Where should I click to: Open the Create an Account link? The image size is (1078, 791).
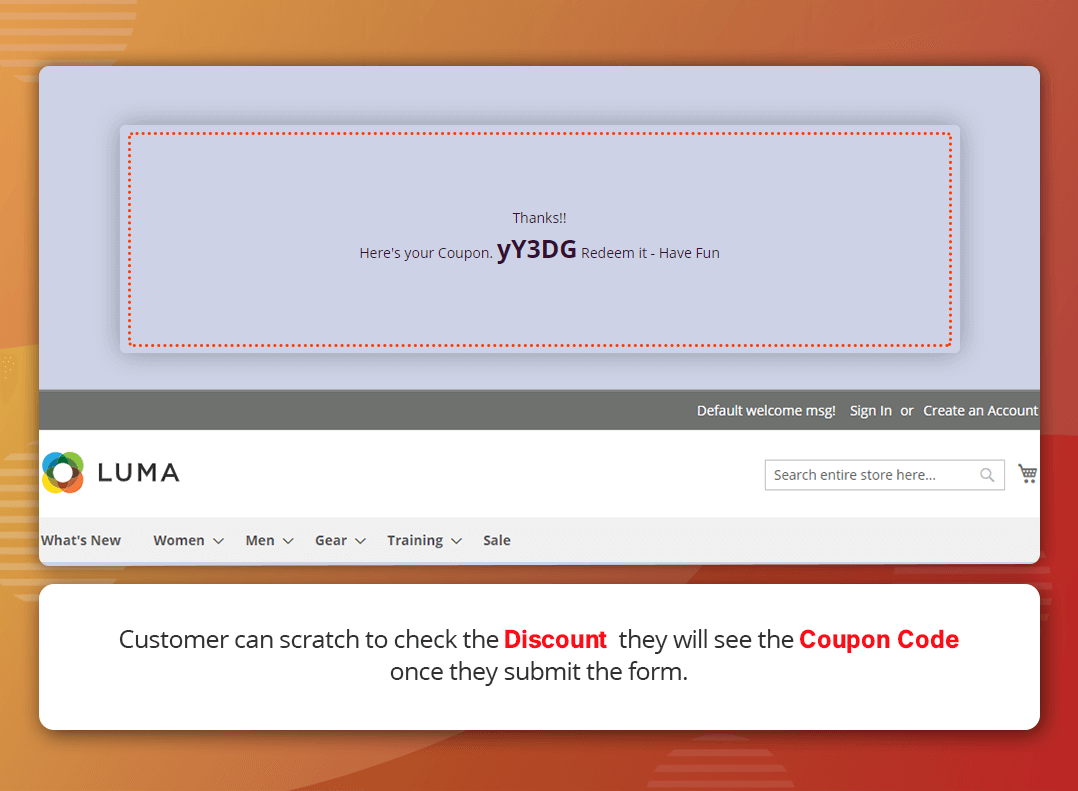point(980,411)
